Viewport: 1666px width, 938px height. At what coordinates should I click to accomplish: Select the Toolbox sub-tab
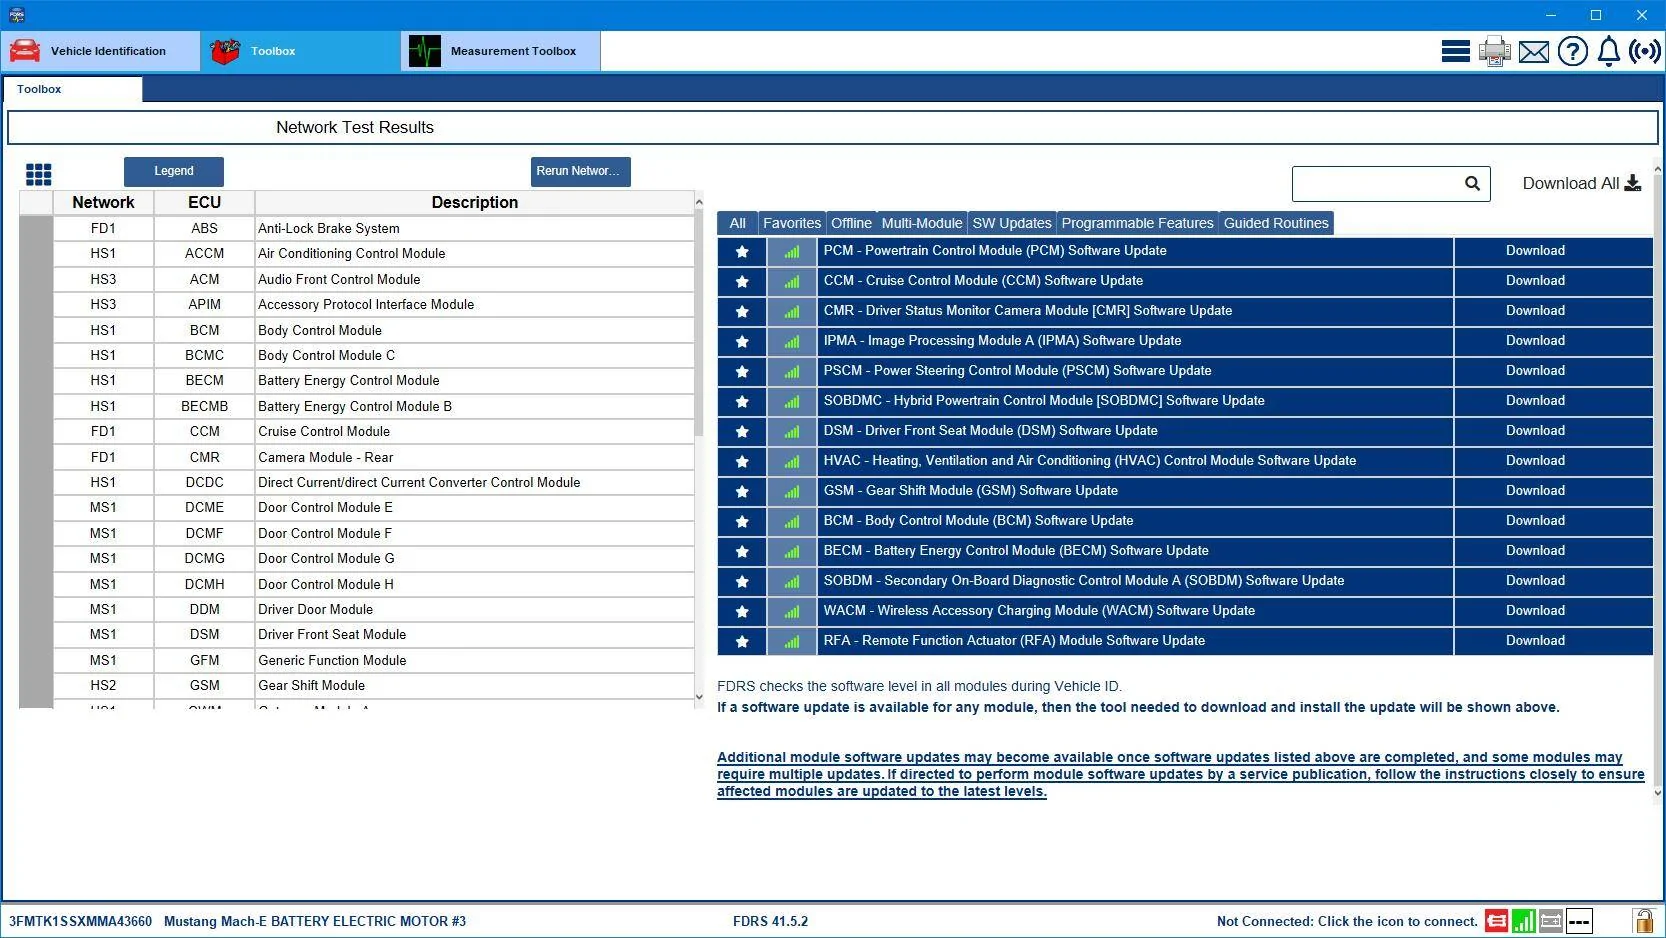(x=72, y=89)
